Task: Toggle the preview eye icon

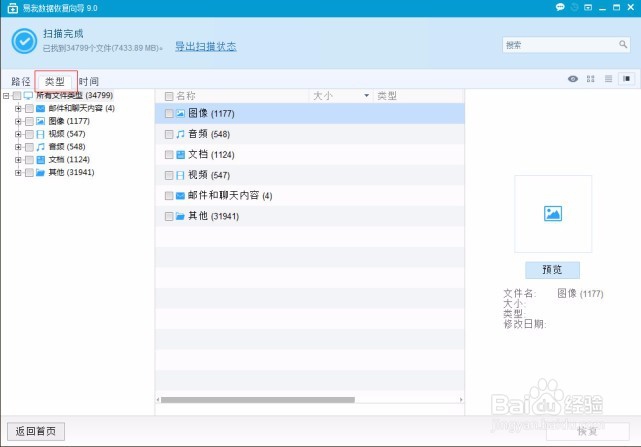Action: click(573, 79)
